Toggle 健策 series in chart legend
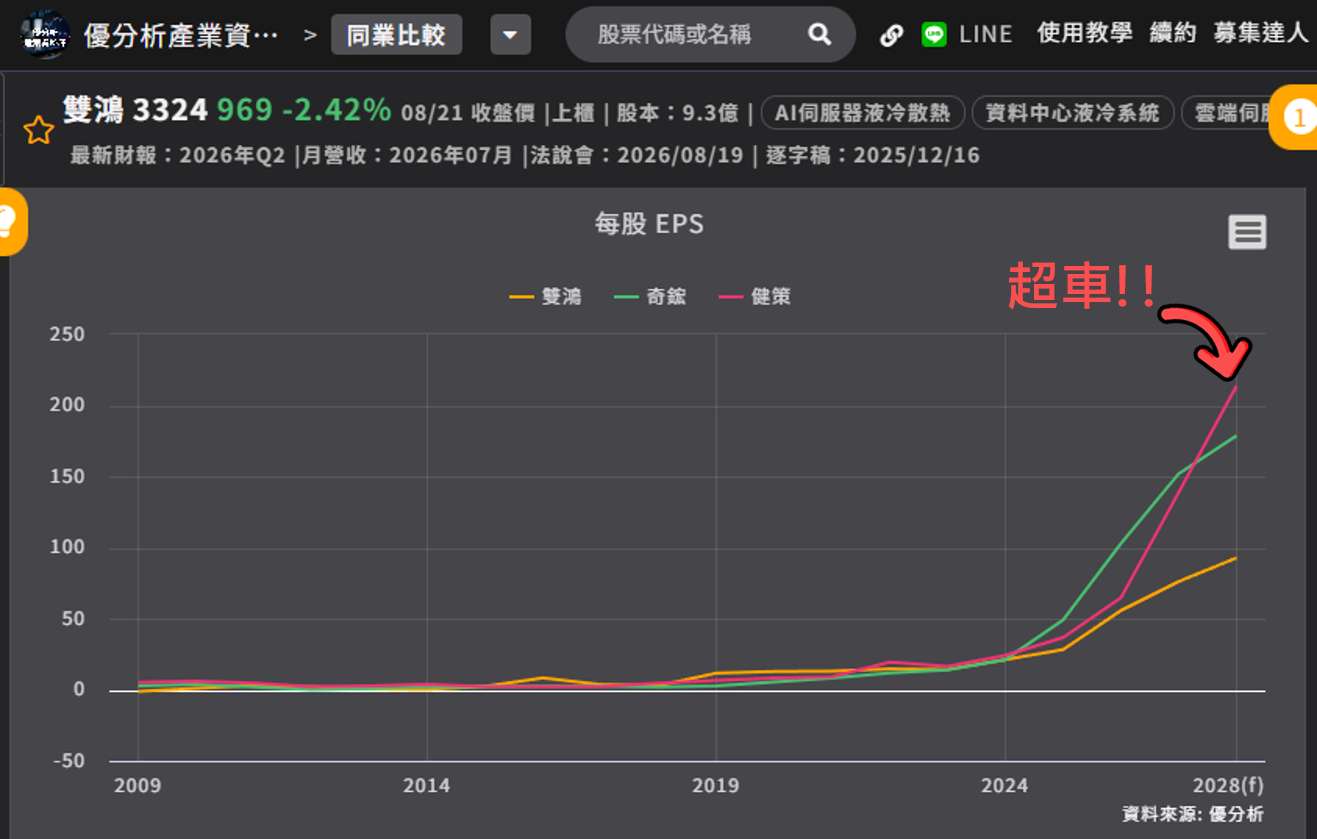Image resolution: width=1317 pixels, height=839 pixels. pyautogui.click(x=755, y=296)
